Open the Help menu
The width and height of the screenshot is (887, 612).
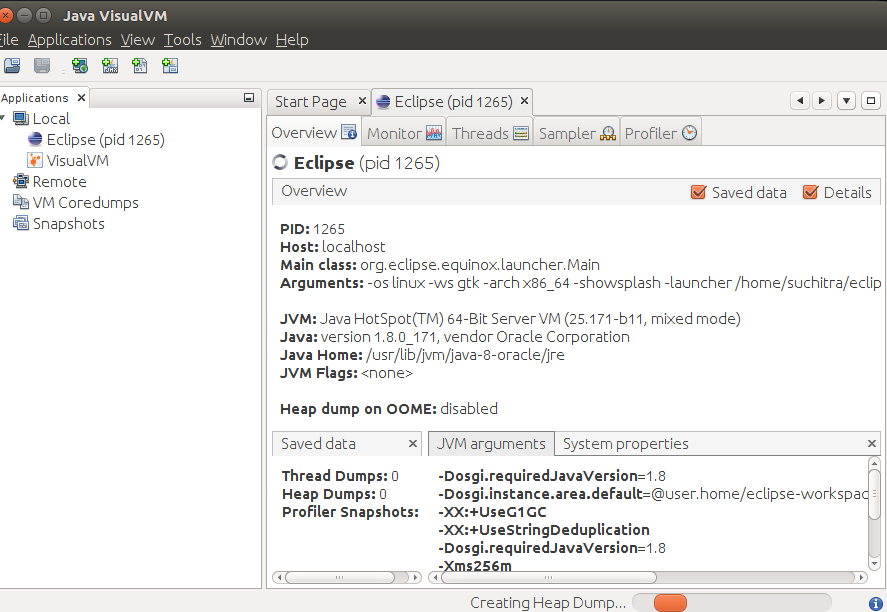click(x=292, y=40)
